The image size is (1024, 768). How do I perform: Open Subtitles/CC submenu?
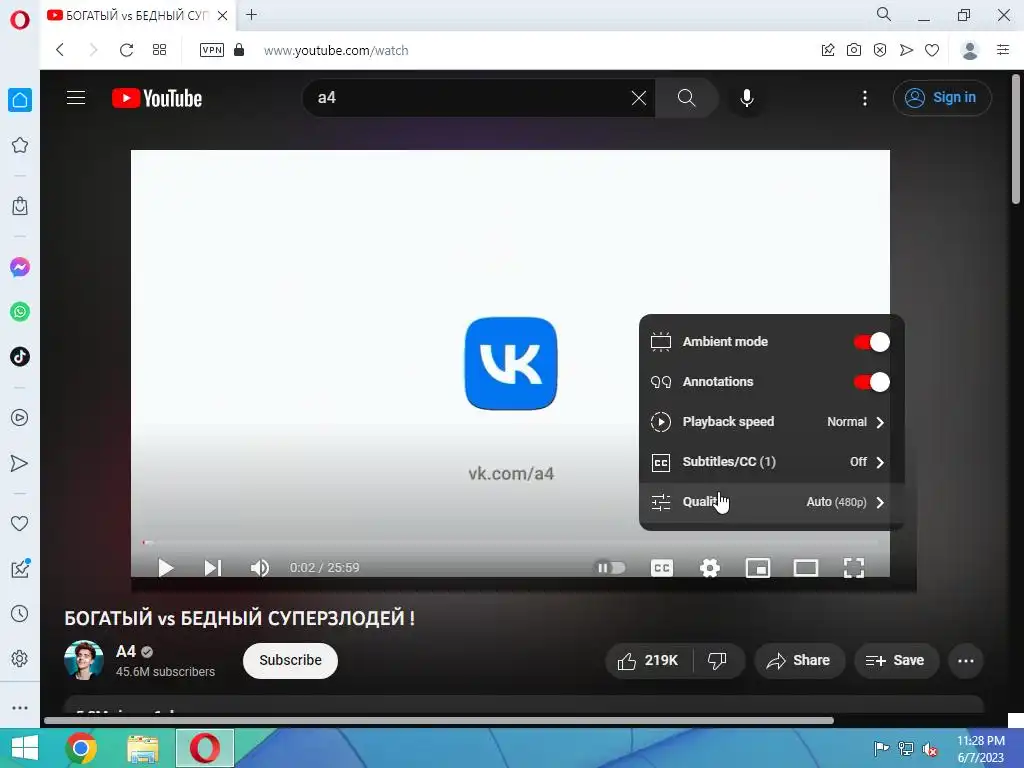click(771, 462)
